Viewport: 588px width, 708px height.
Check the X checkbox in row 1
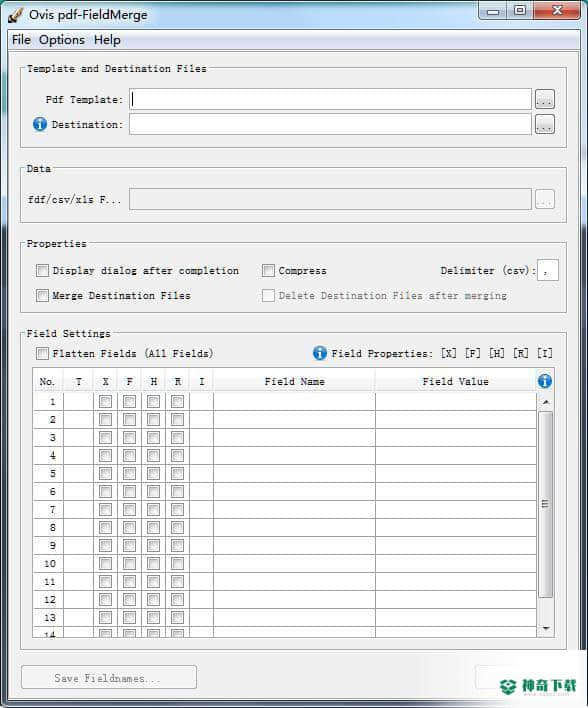pos(105,401)
